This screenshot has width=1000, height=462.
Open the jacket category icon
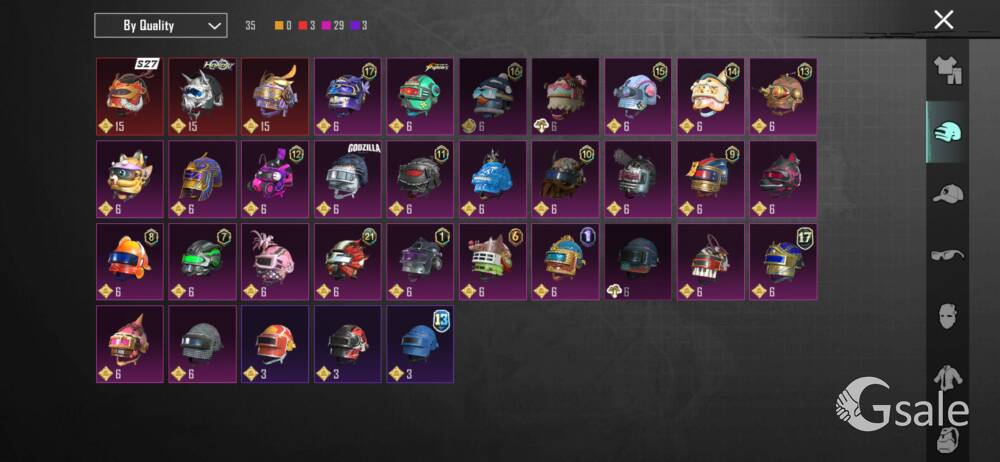tap(948, 378)
